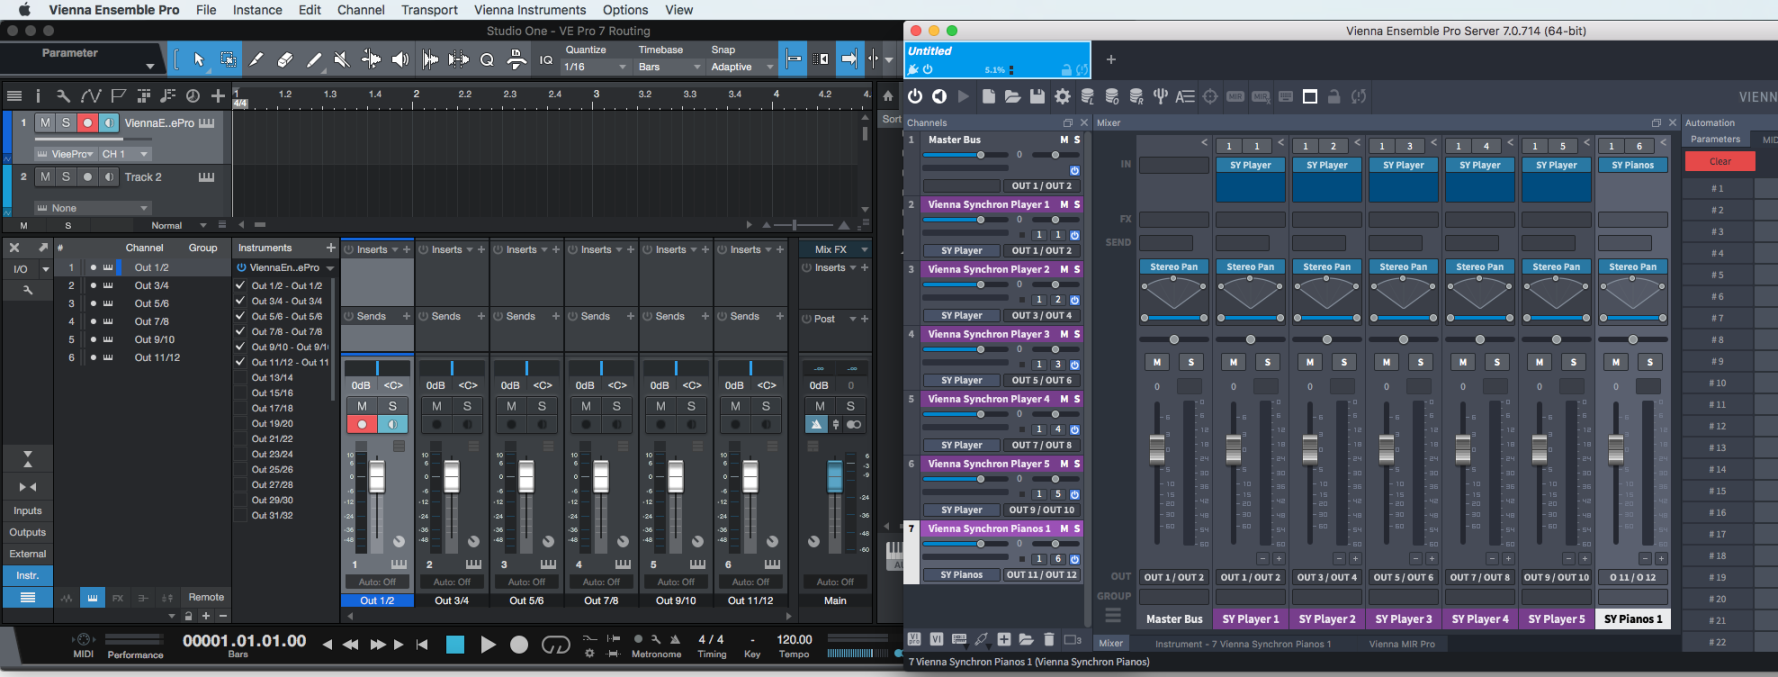1778x677 pixels.
Task: Click the Instr. button in console sidebar
Action: click(27, 575)
